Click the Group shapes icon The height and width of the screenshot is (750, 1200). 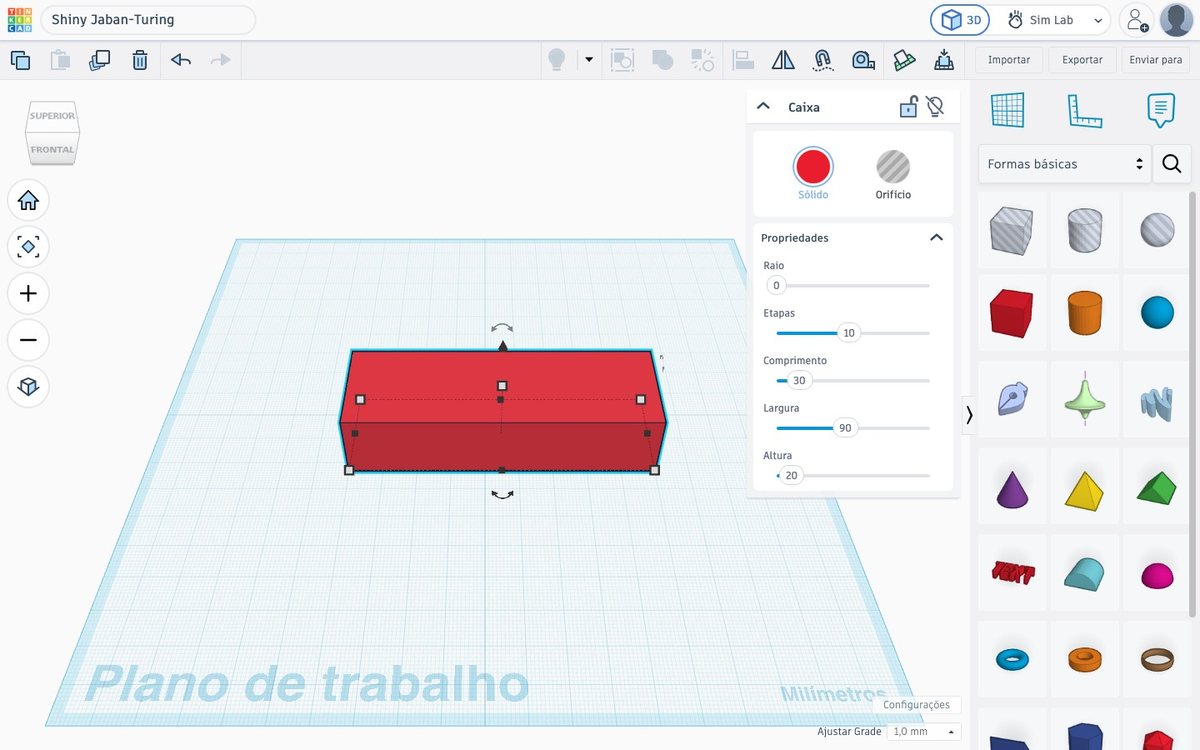click(x=623, y=60)
